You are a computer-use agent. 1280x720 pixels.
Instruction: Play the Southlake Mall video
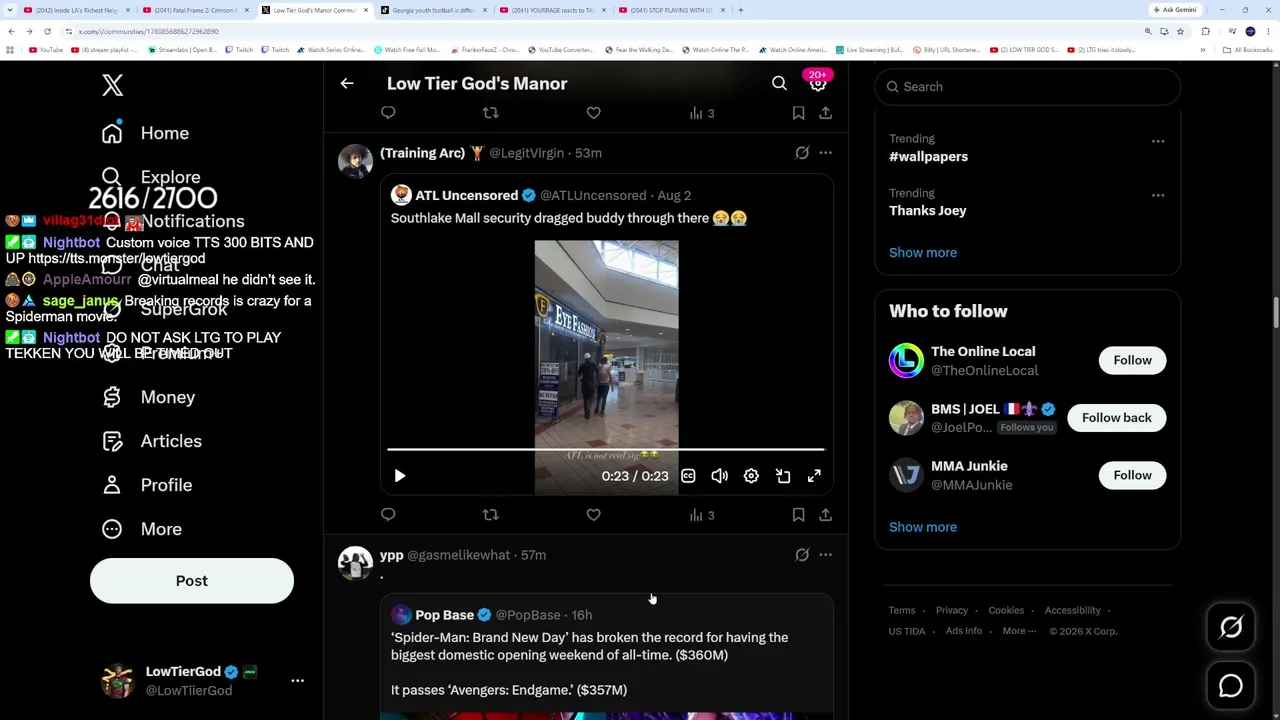[400, 476]
